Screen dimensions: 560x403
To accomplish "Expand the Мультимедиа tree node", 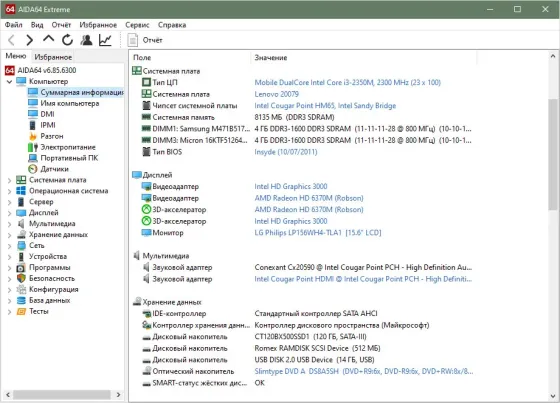I will coord(9,224).
